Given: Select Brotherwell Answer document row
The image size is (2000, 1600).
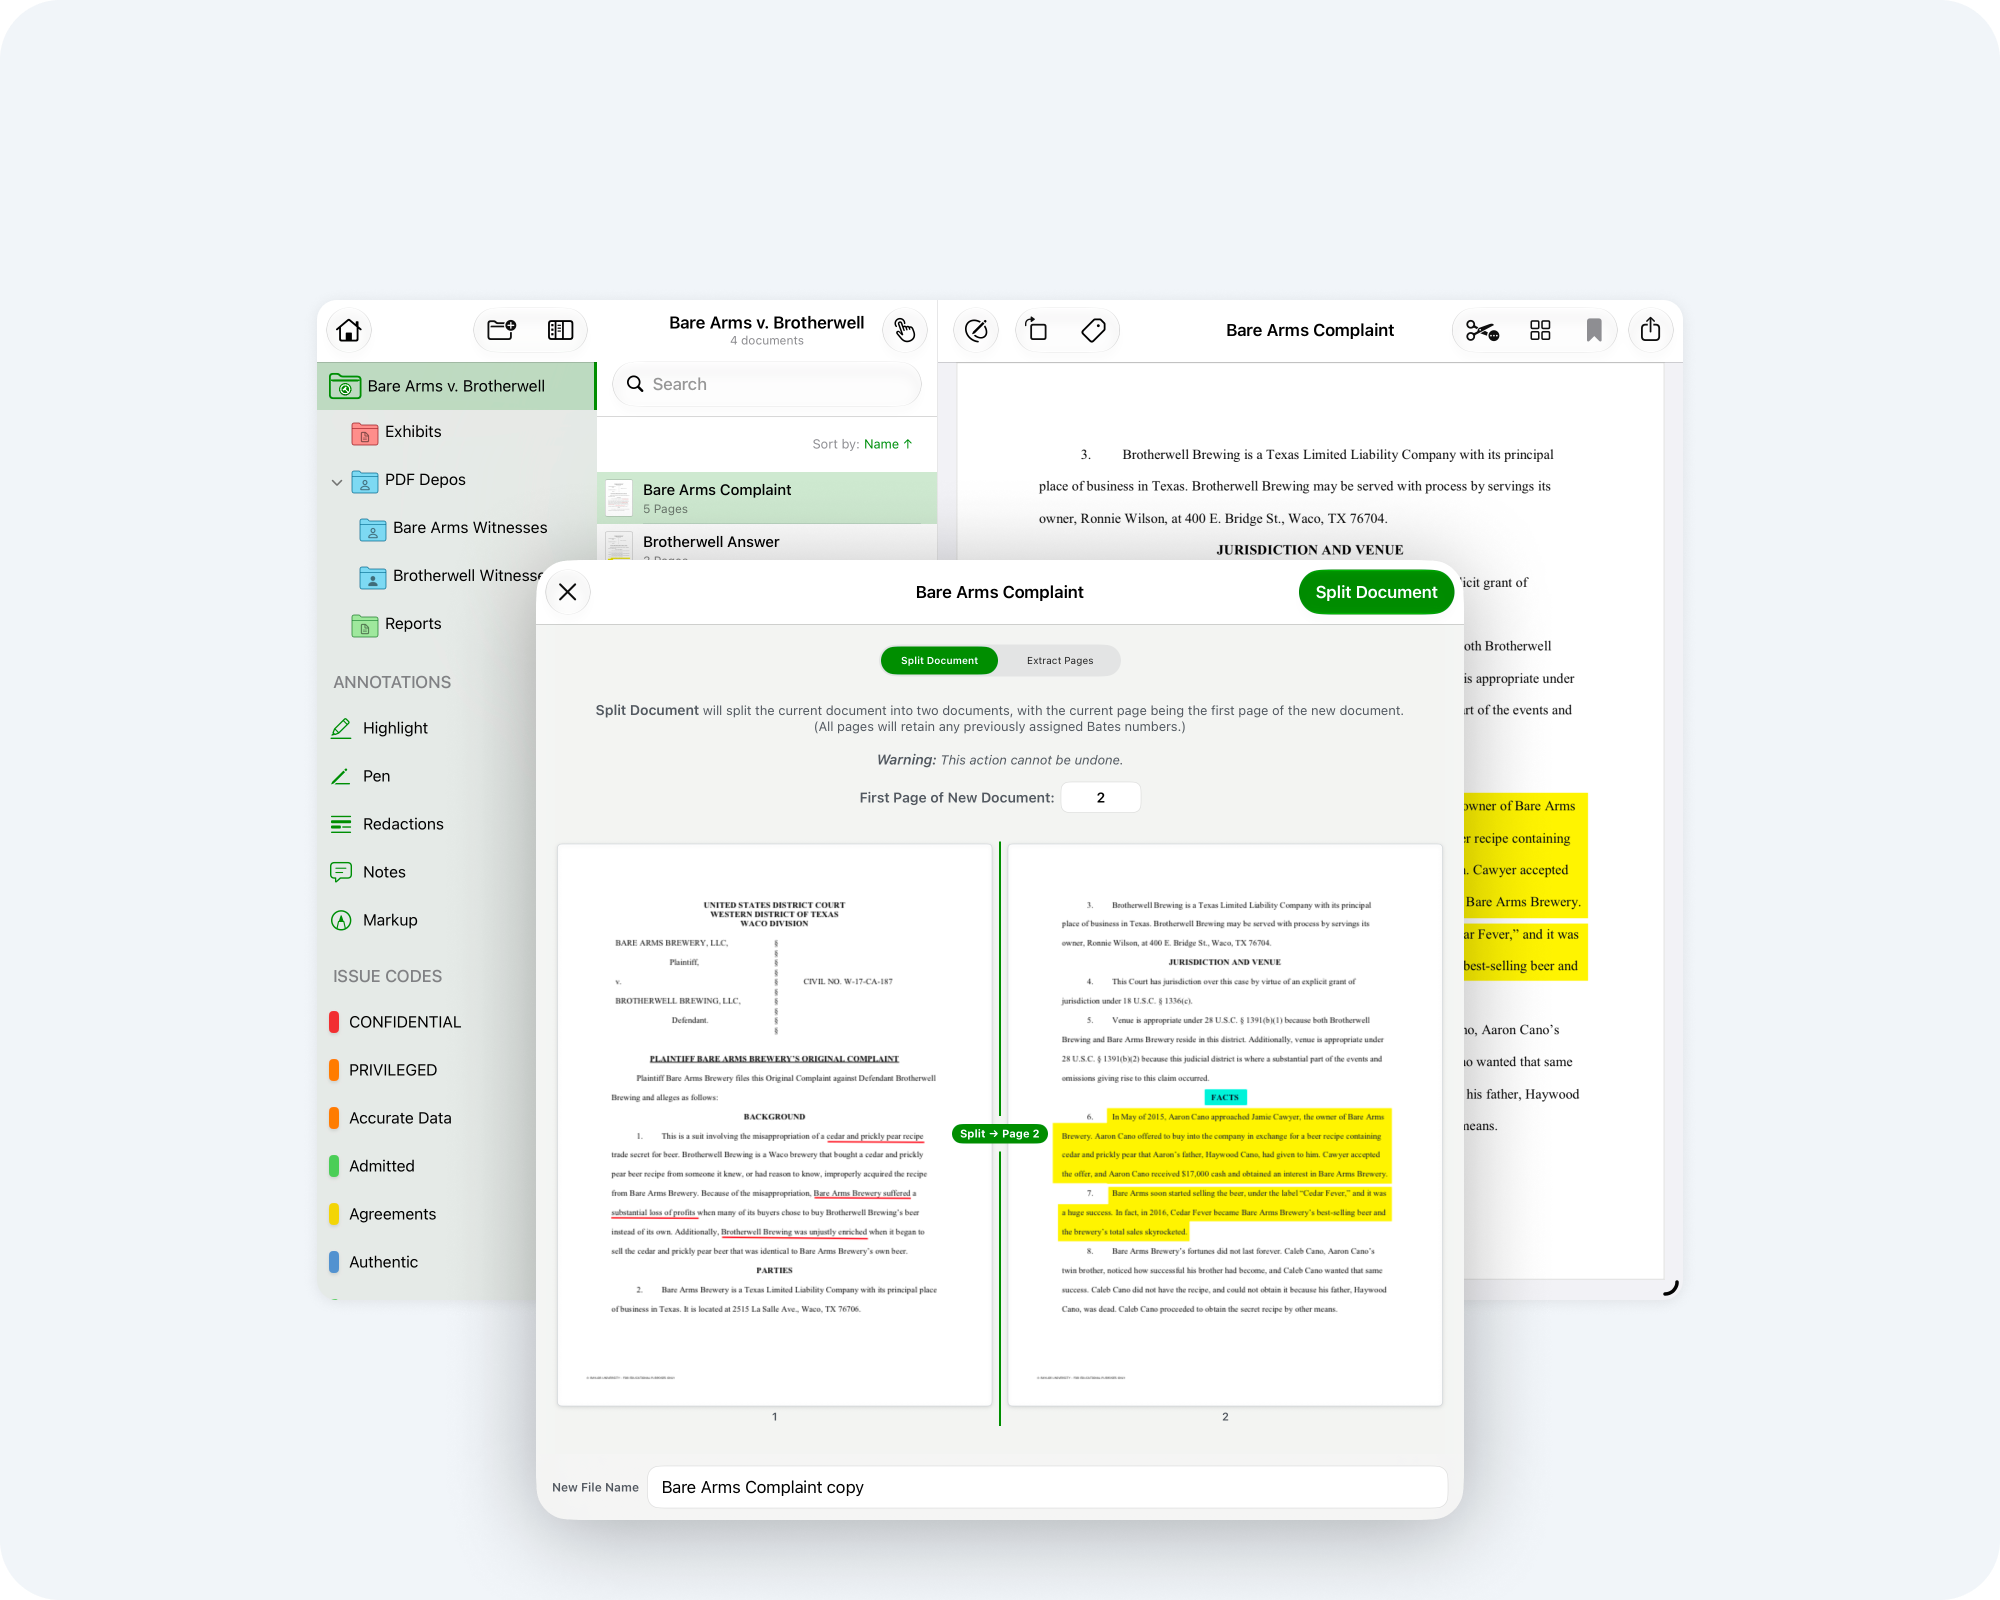Looking at the screenshot, I should tap(767, 543).
